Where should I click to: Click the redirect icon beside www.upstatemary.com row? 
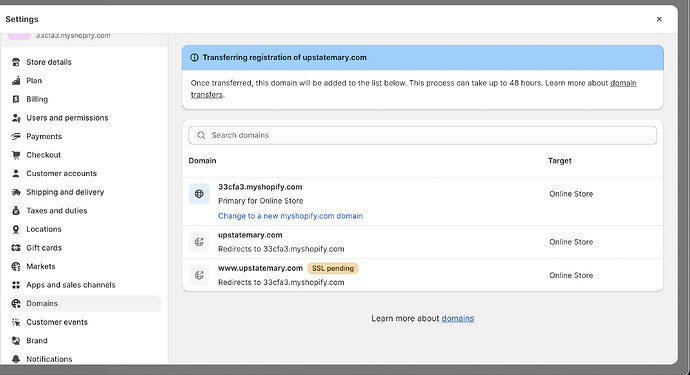coord(199,275)
